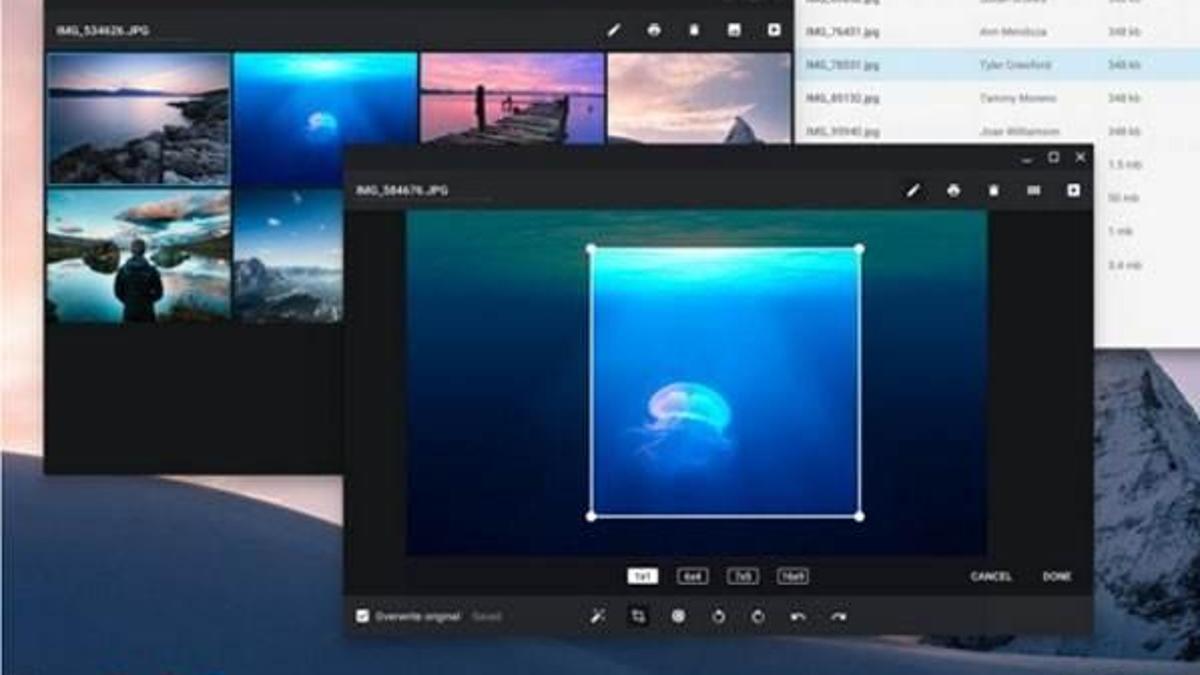Screen dimensions: 1200x675
Task: Click the trash delete icon in front editor window
Action: coord(993,190)
